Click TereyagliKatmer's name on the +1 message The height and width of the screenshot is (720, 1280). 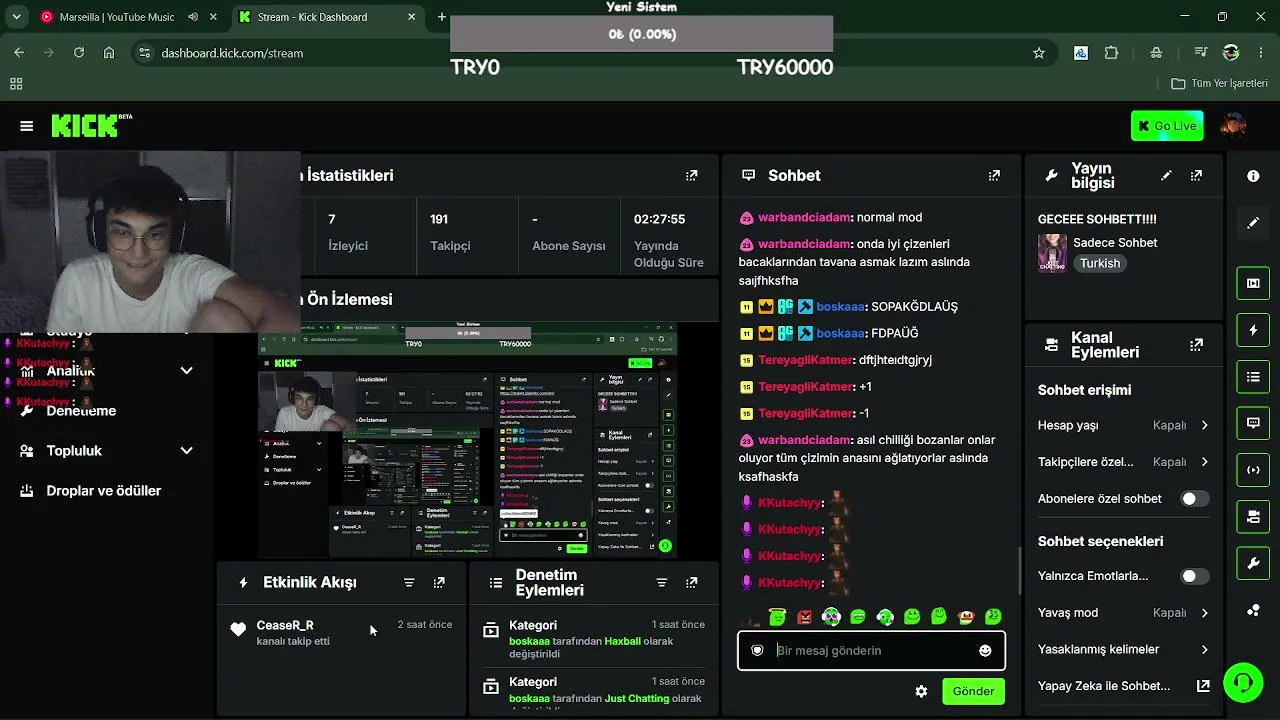[806, 386]
